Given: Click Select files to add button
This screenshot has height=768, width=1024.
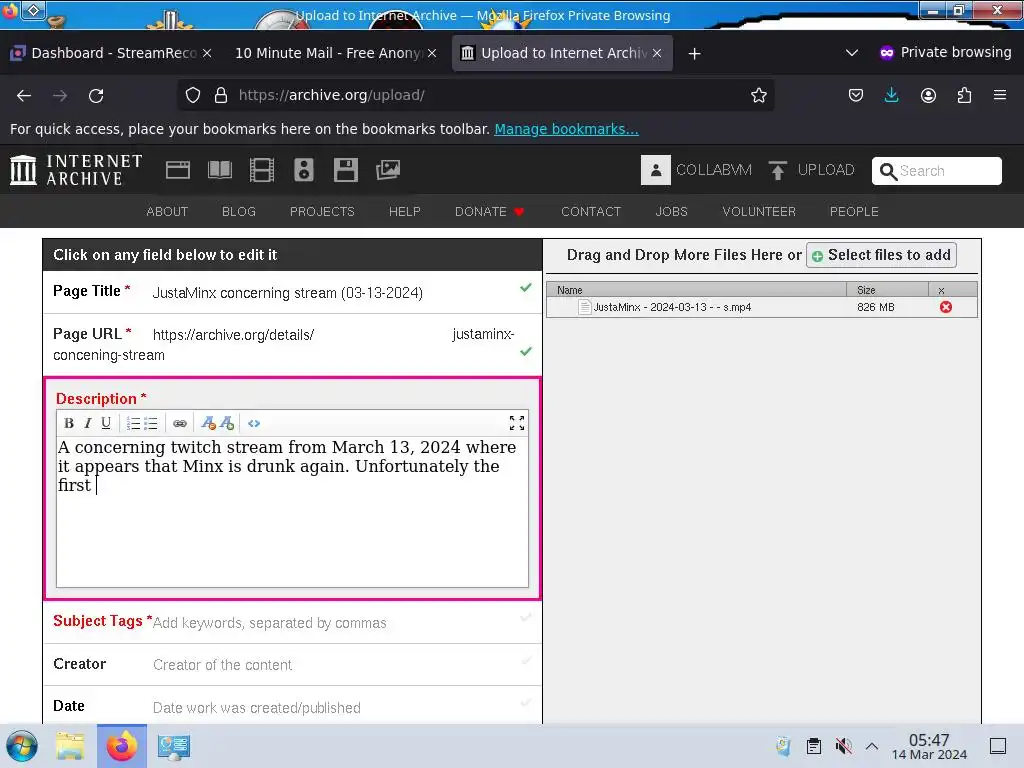Looking at the screenshot, I should pyautogui.click(x=882, y=255).
